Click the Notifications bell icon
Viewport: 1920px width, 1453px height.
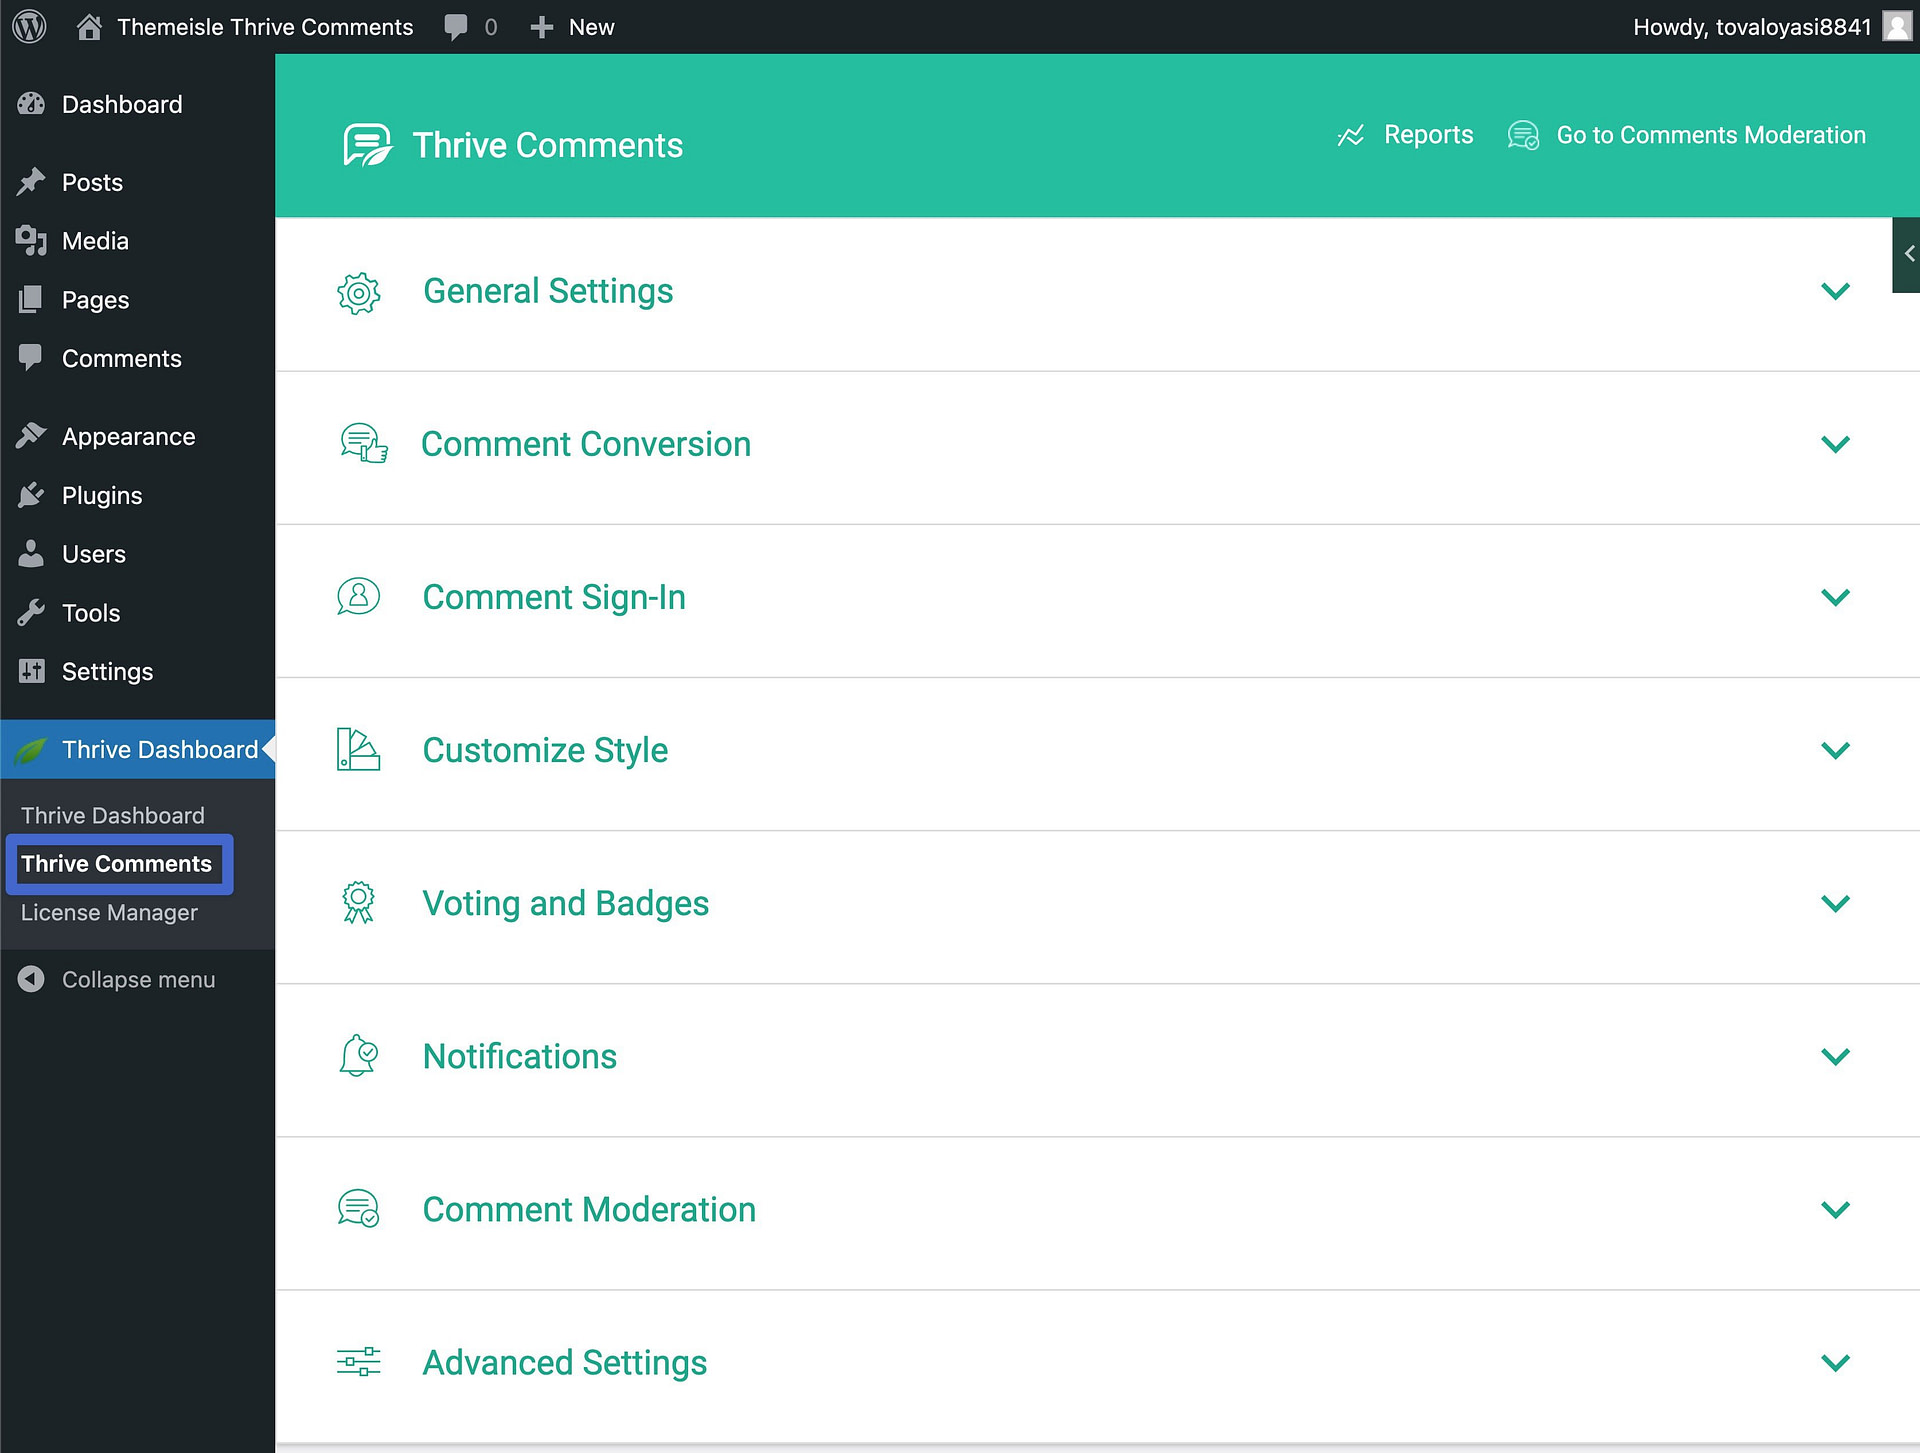point(360,1056)
